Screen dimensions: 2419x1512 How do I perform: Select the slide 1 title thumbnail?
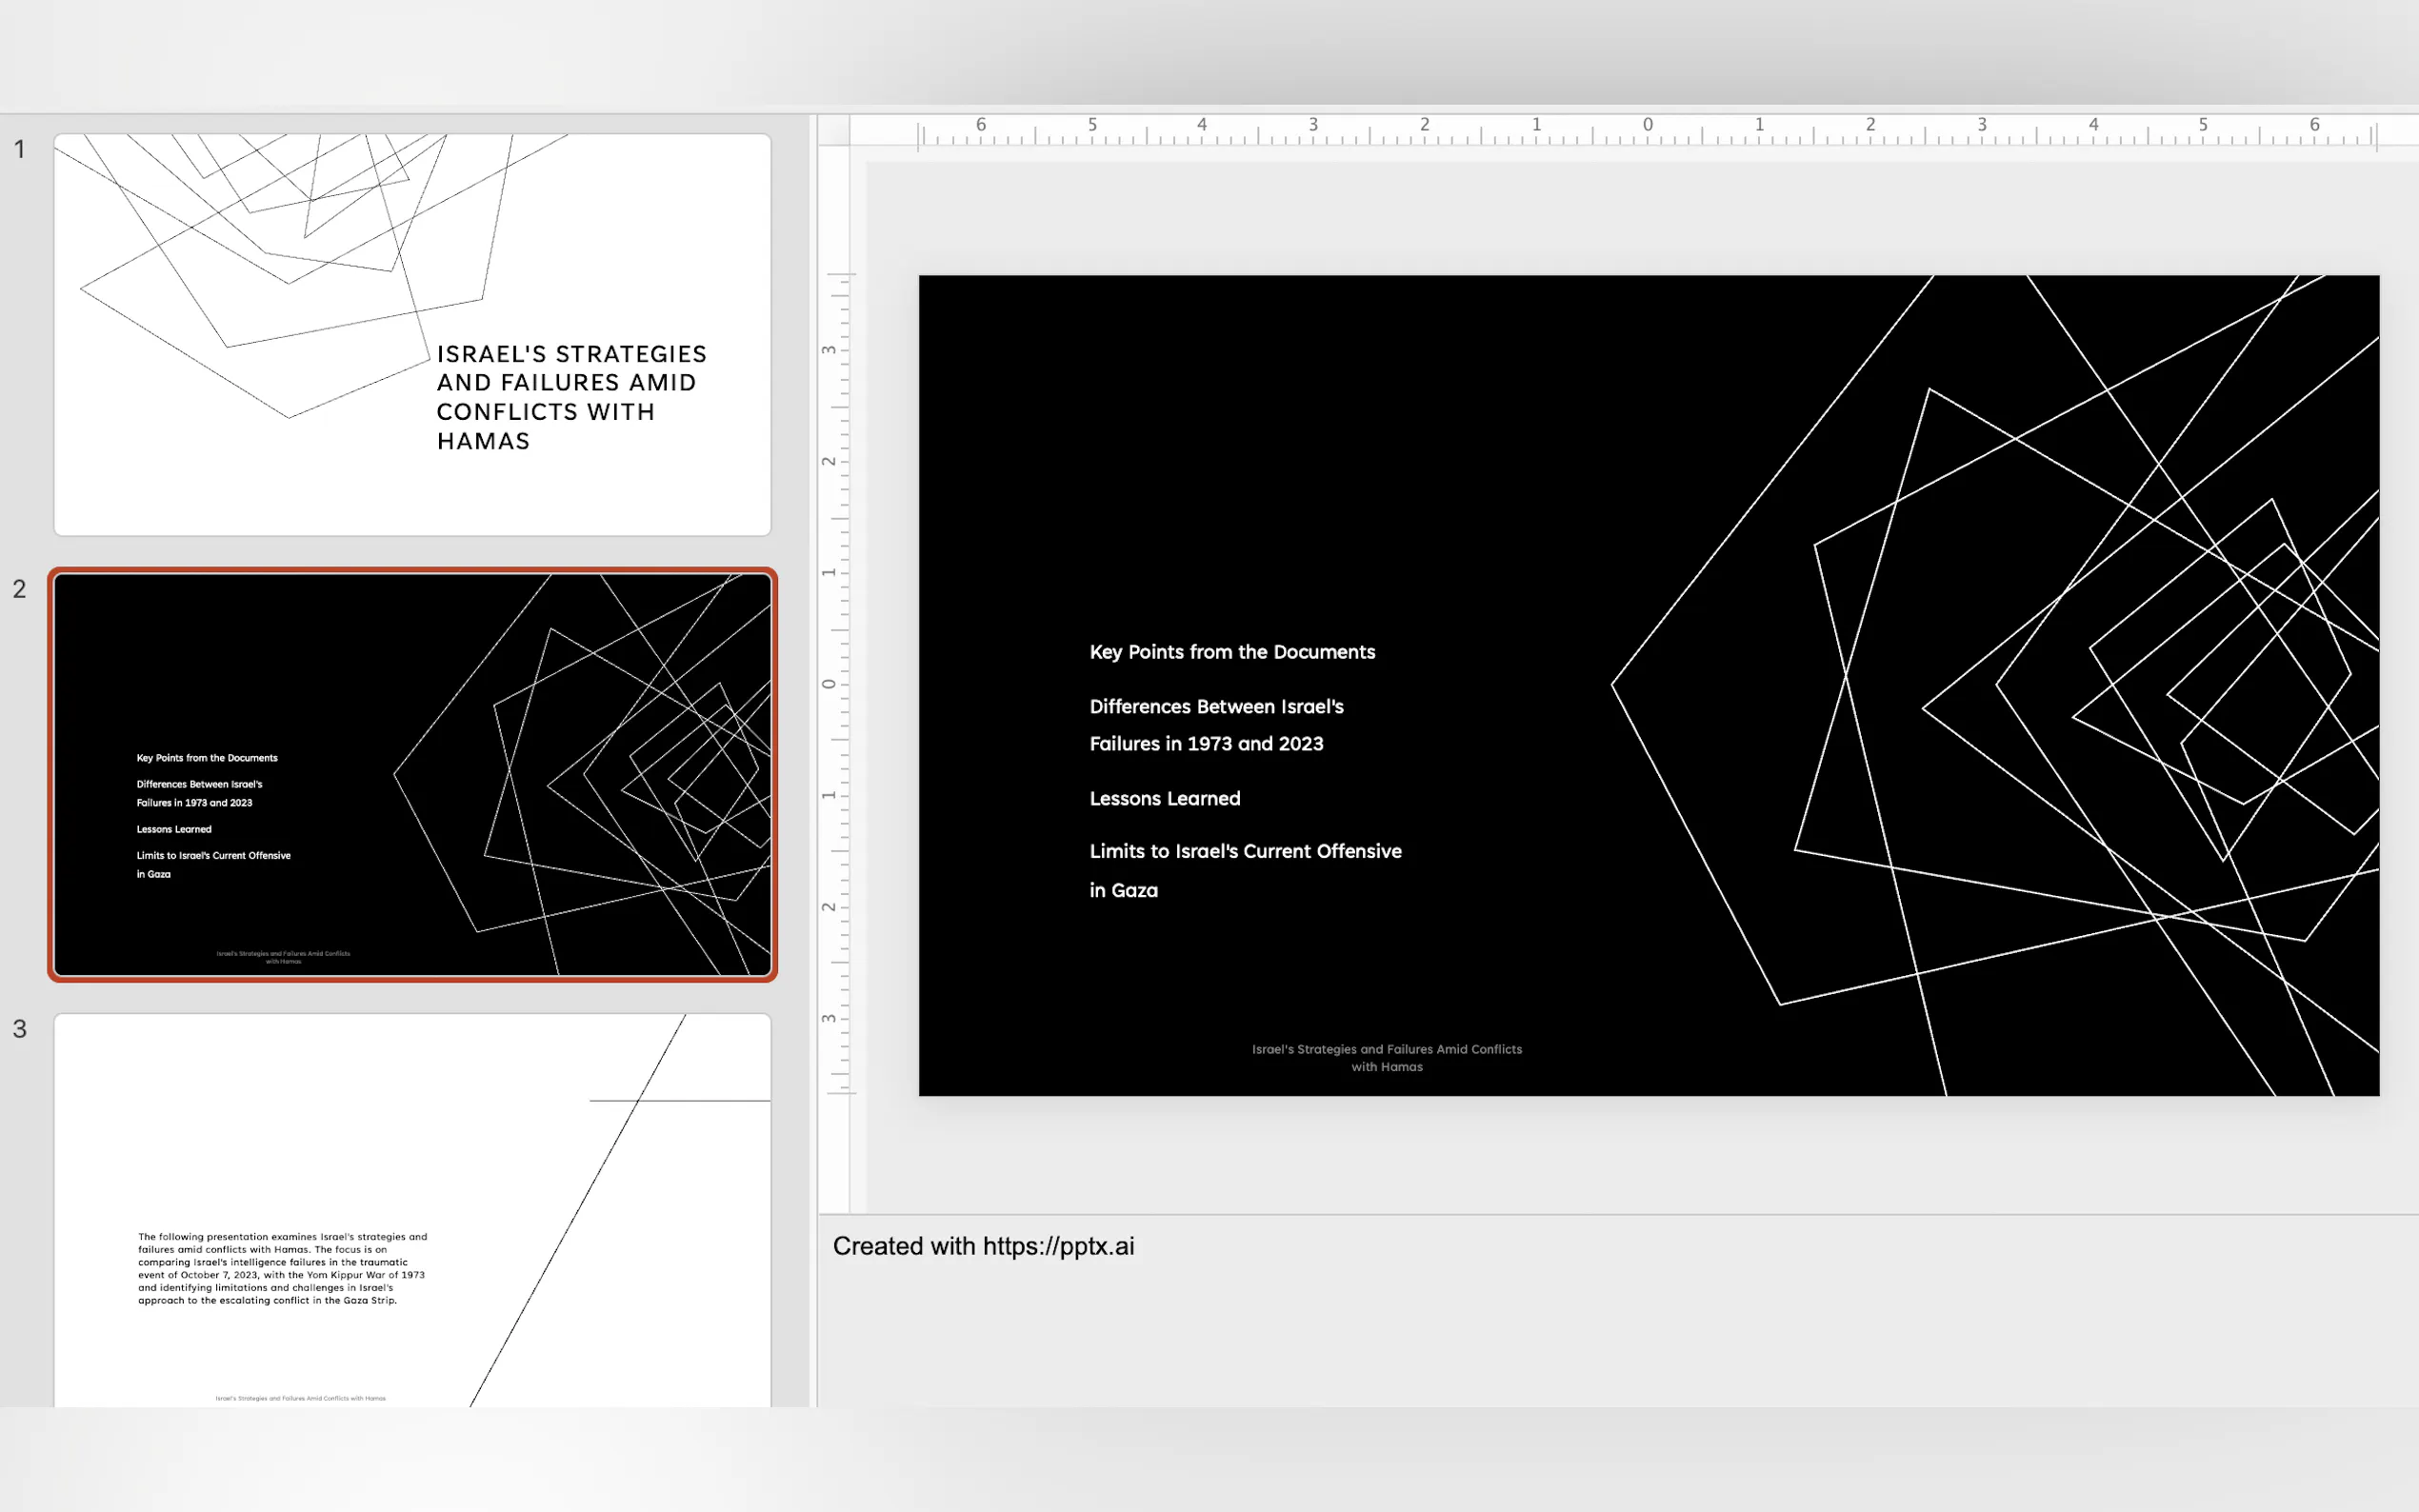pyautogui.click(x=412, y=335)
